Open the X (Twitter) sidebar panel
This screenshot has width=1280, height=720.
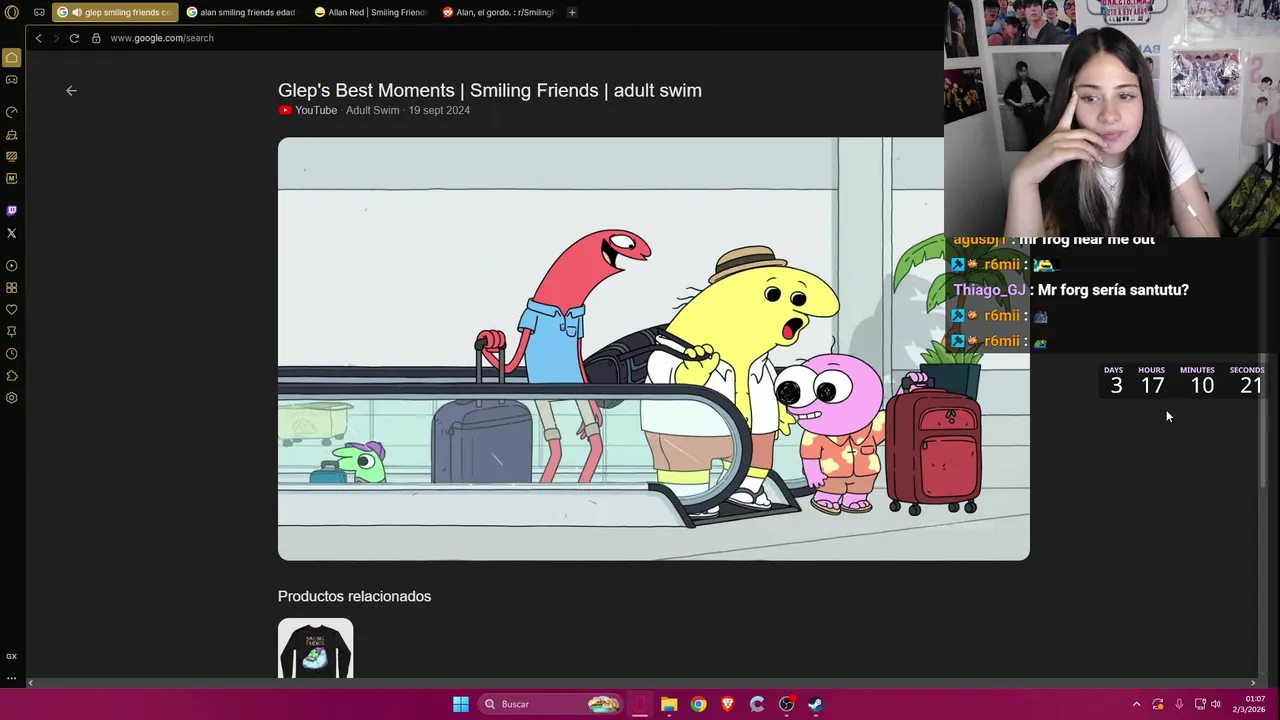(12, 233)
